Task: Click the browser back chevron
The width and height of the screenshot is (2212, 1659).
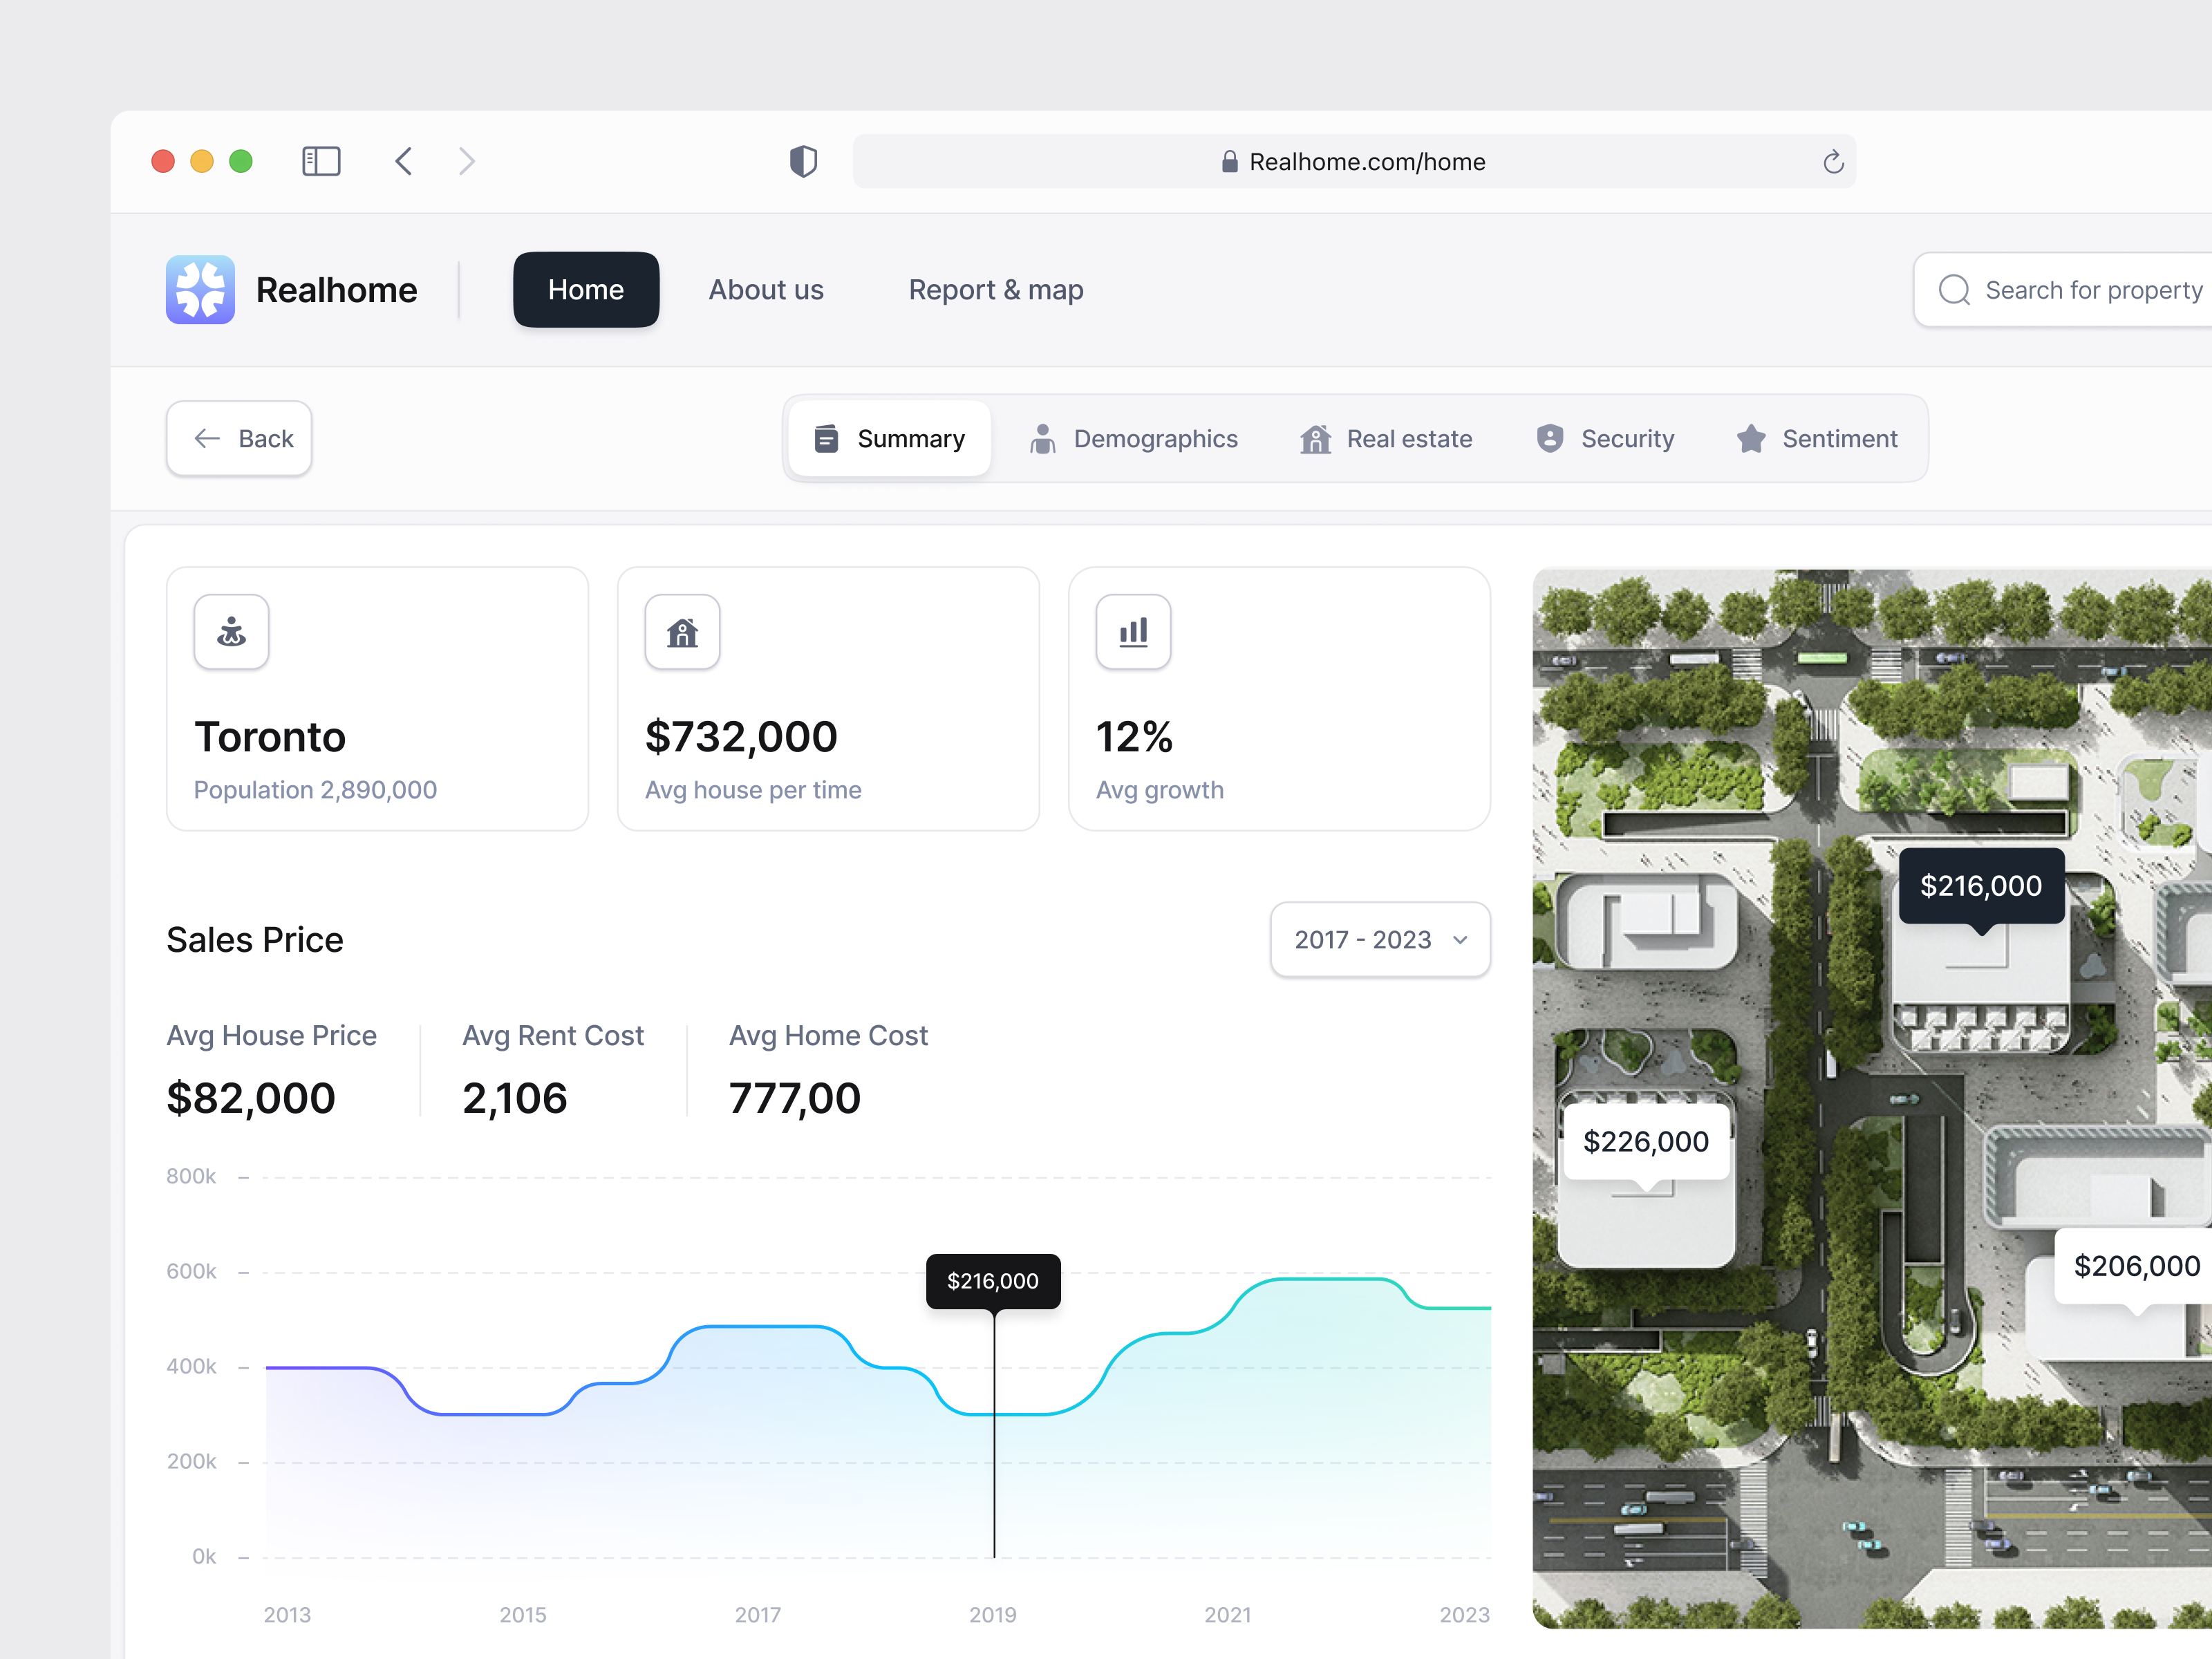Action: tap(404, 161)
